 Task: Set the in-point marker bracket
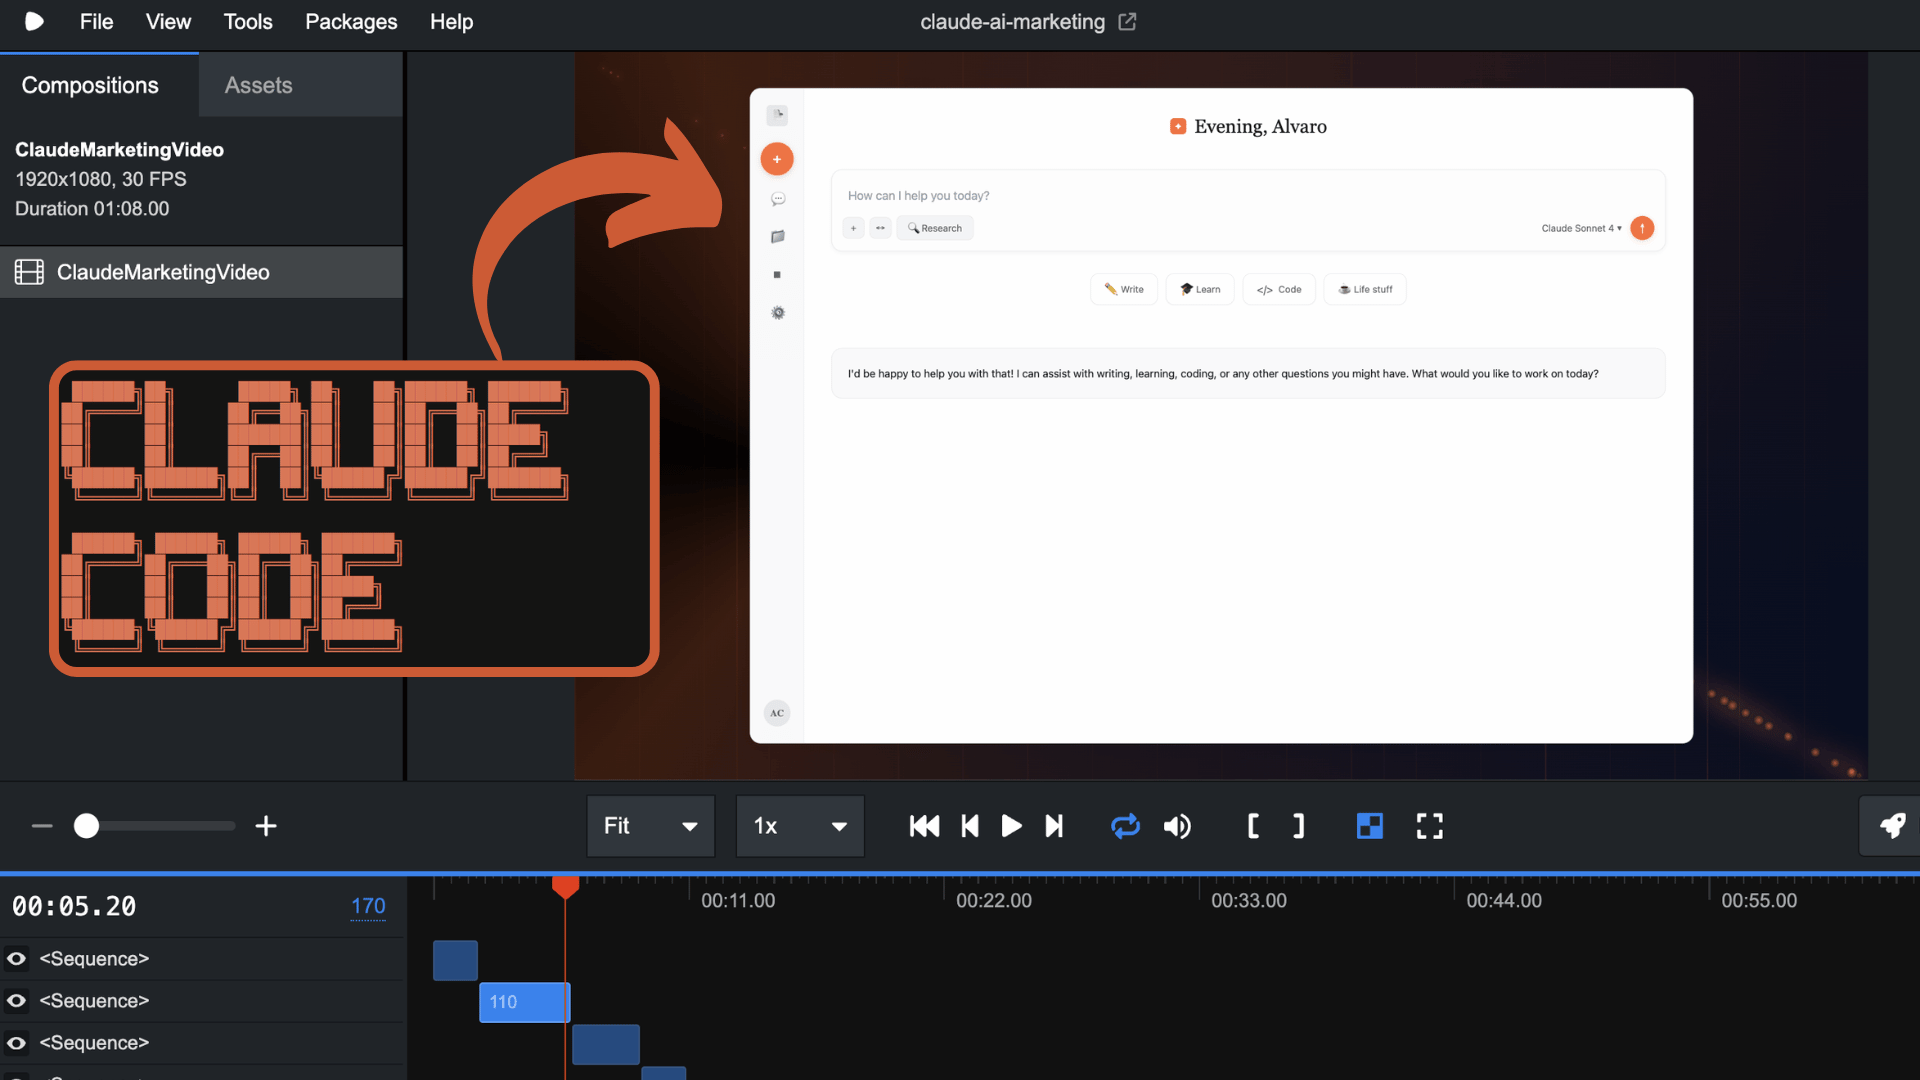pos(1253,826)
